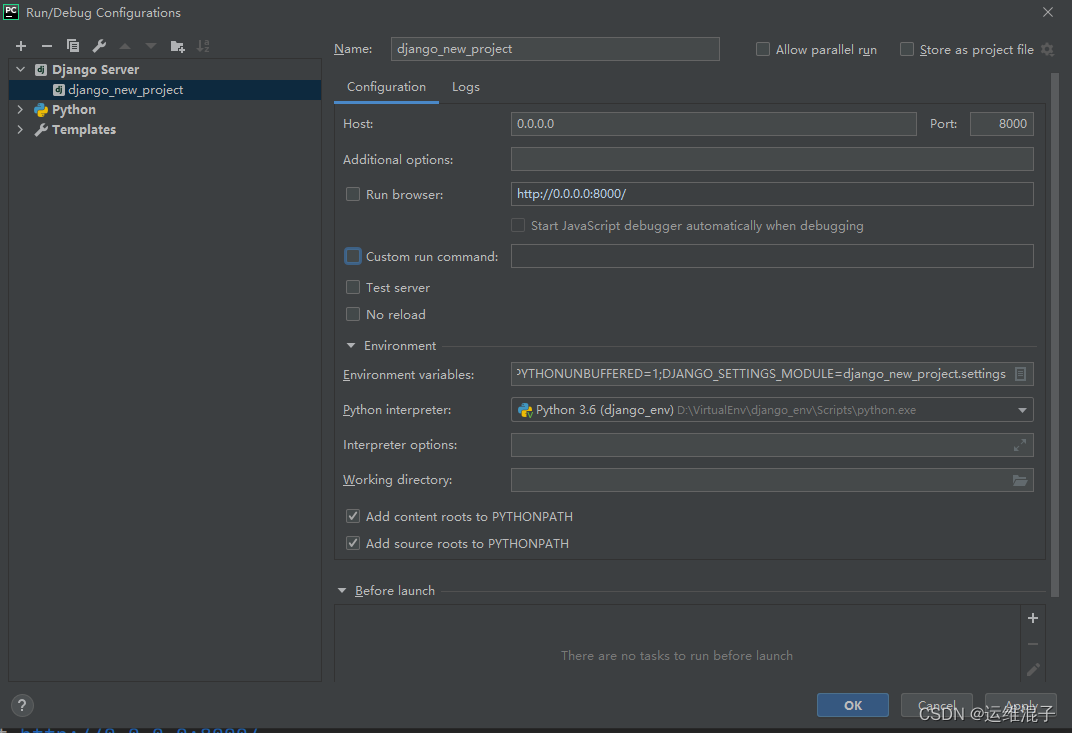Click the Custom run command field
This screenshot has width=1072, height=733.
pos(772,256)
